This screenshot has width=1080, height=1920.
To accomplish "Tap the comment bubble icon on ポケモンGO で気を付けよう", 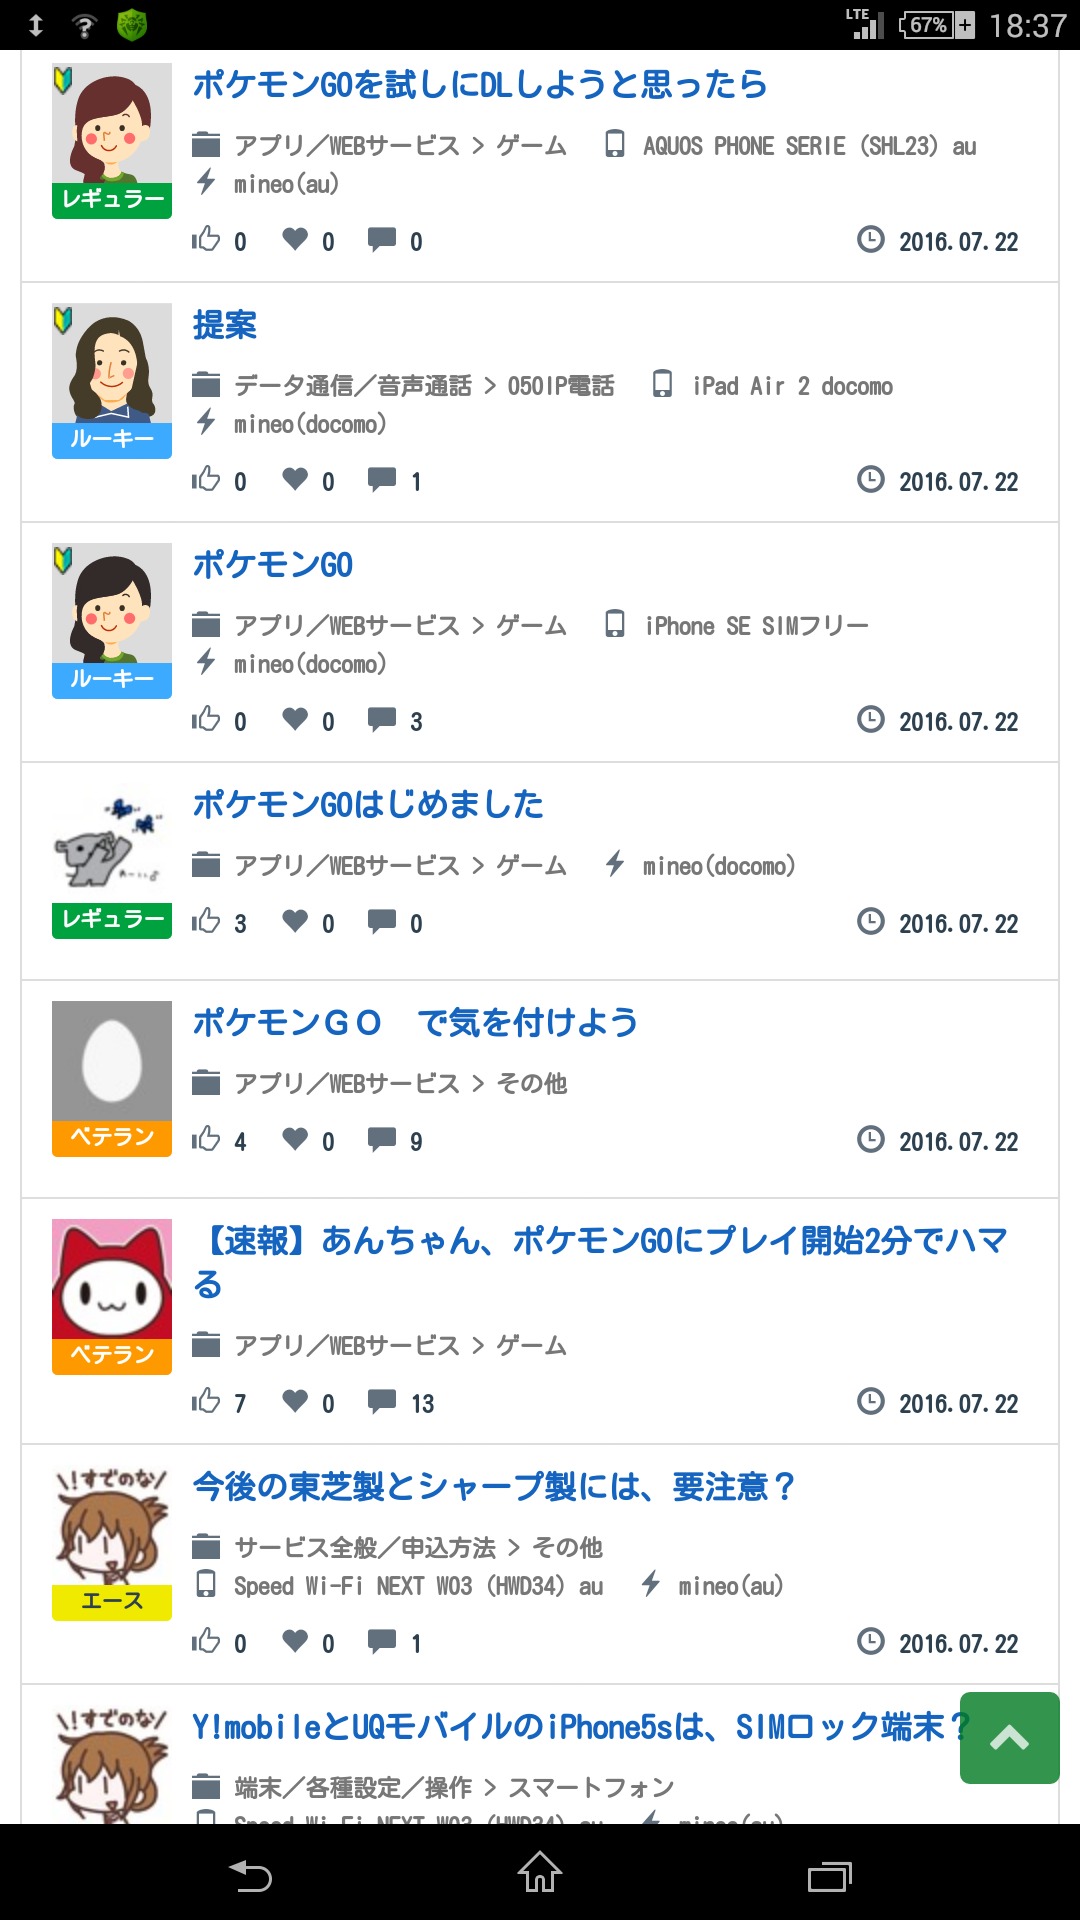I will (381, 1138).
